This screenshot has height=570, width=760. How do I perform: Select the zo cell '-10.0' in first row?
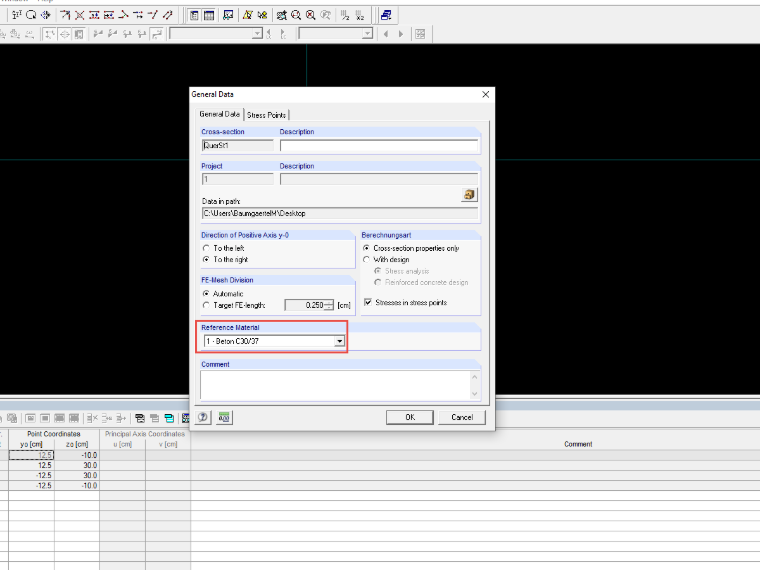pyautogui.click(x=77, y=455)
